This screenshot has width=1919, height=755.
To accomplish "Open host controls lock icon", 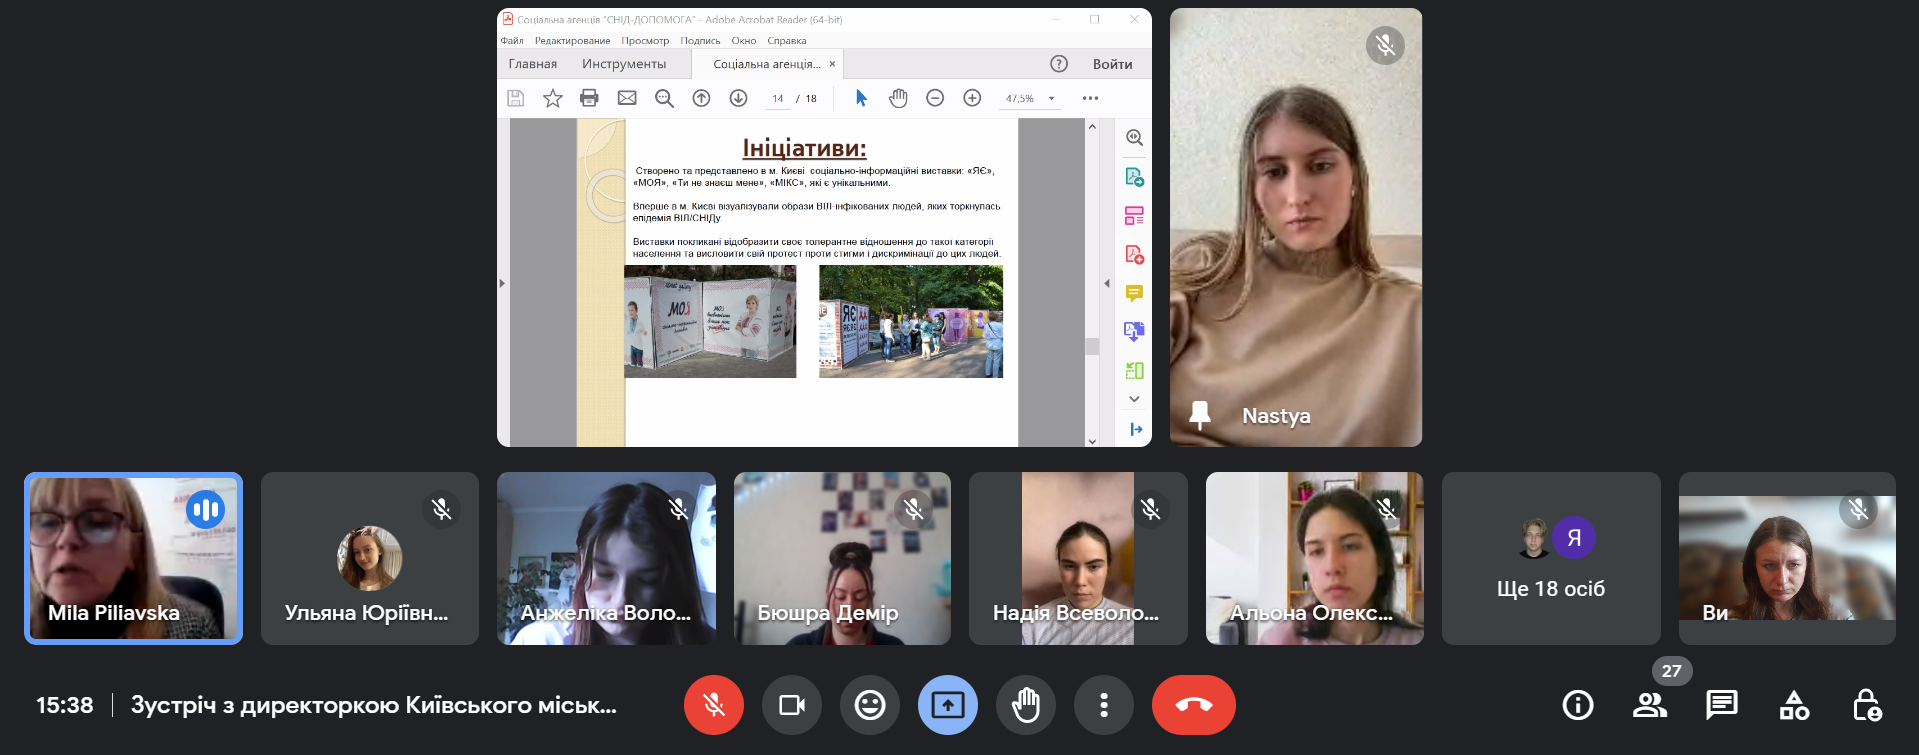I will (x=1866, y=705).
